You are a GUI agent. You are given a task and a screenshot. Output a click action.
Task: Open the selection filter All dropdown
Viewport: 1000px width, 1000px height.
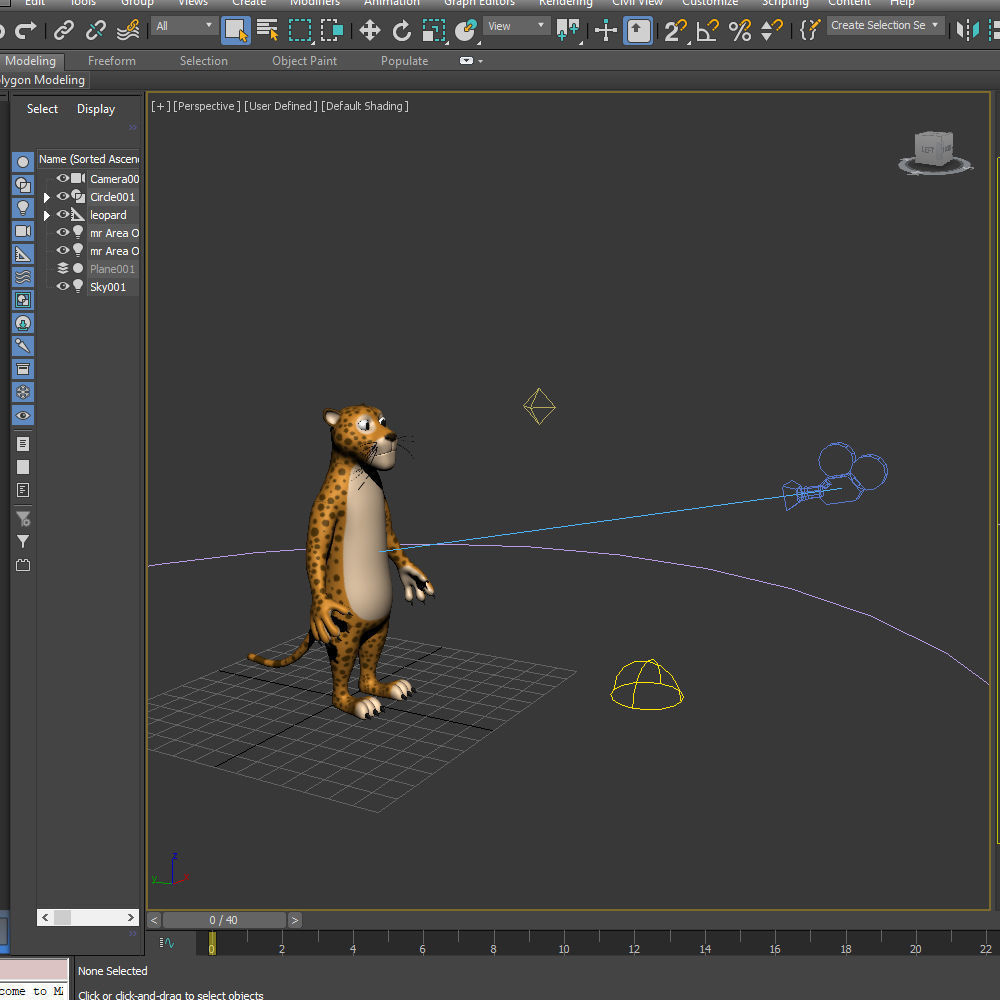click(x=184, y=26)
